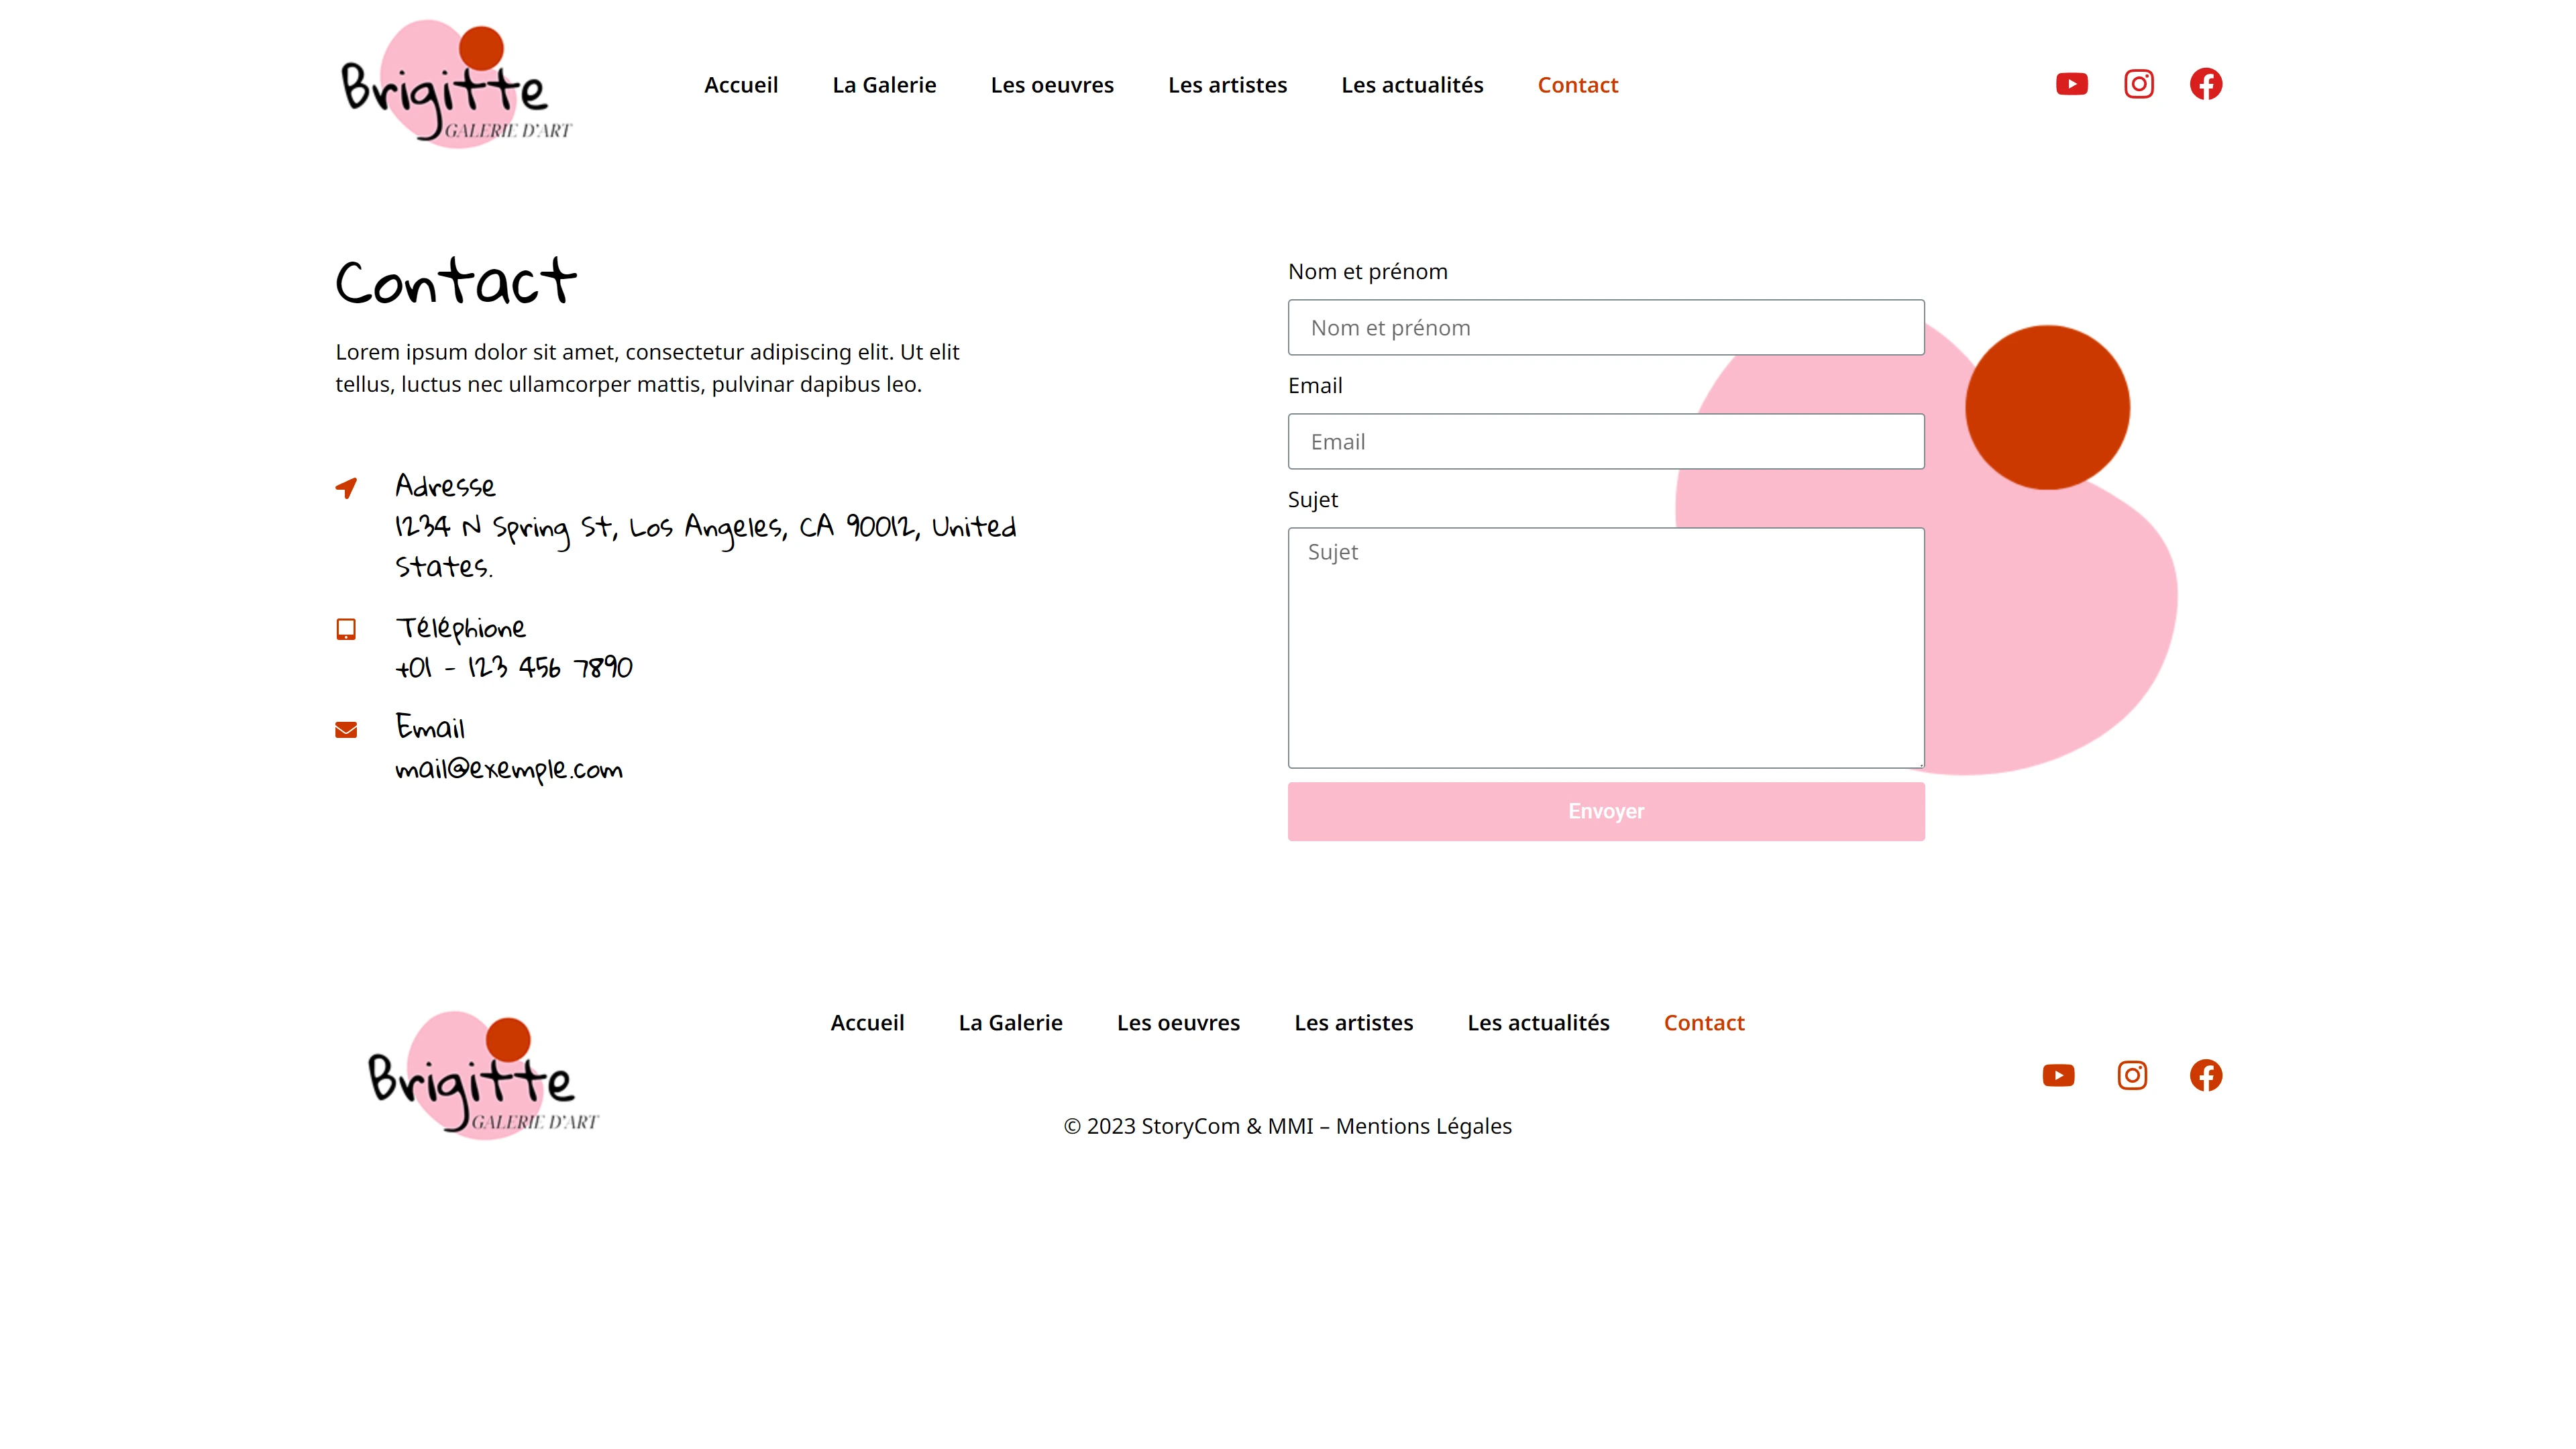Click the Adresse heading
Screen dimensions: 2576x1449
click(x=445, y=486)
